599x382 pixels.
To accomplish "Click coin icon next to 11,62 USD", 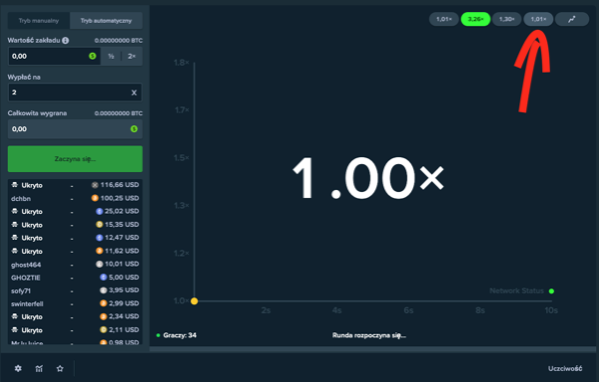I will tap(99, 251).
